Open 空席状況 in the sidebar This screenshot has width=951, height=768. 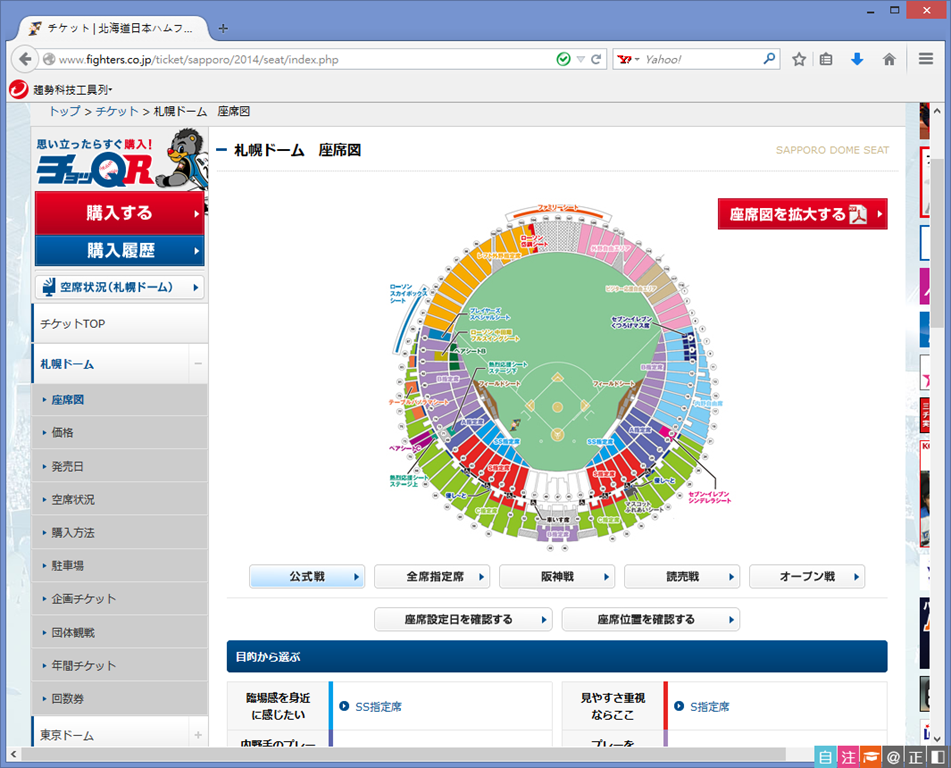[x=119, y=500]
